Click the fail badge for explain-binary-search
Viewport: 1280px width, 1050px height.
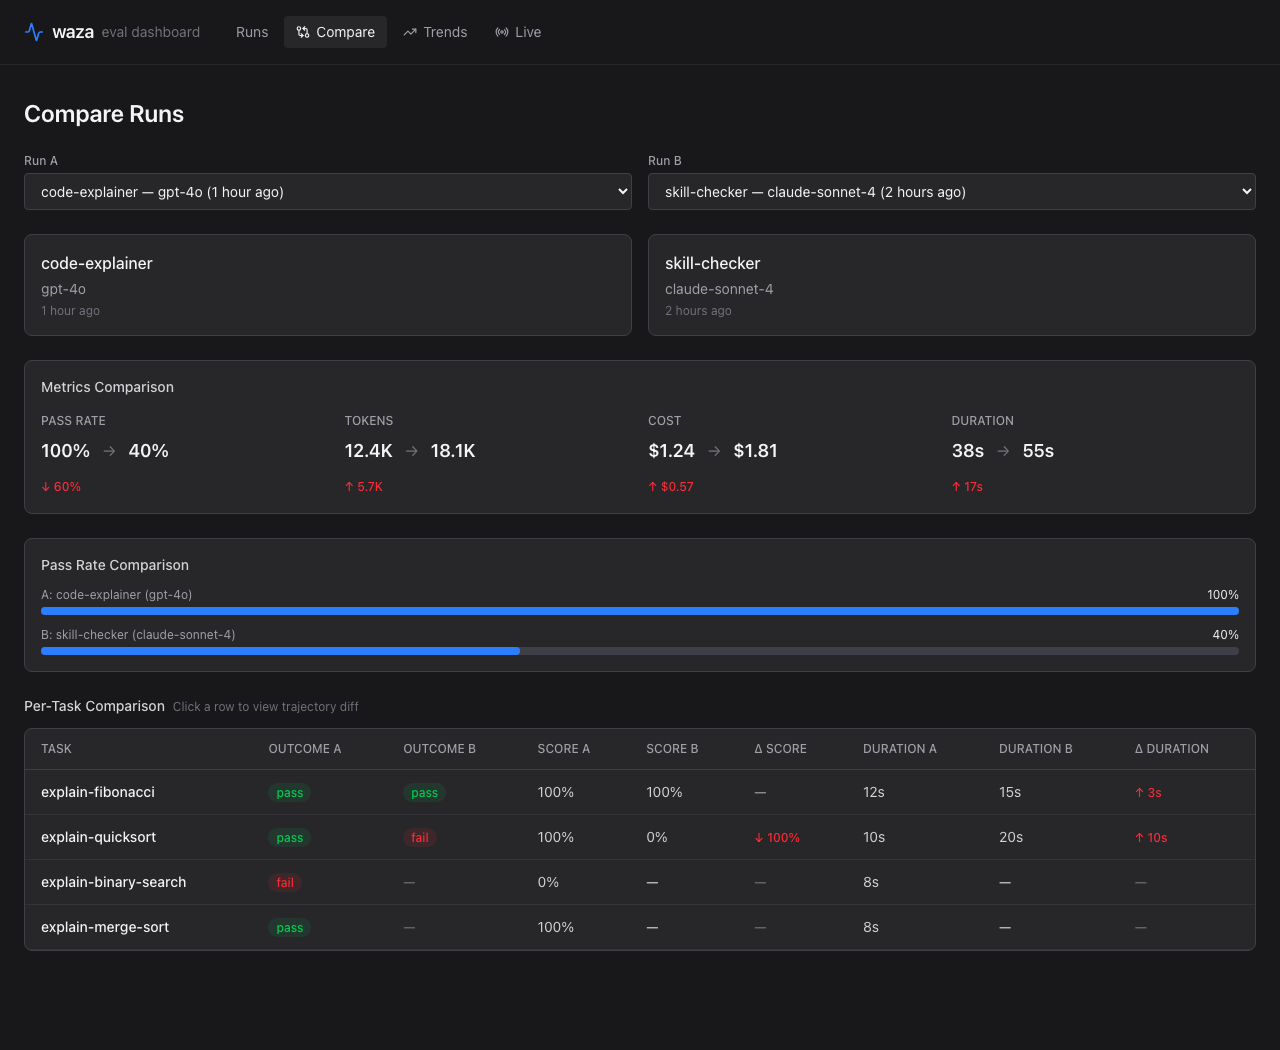click(285, 883)
